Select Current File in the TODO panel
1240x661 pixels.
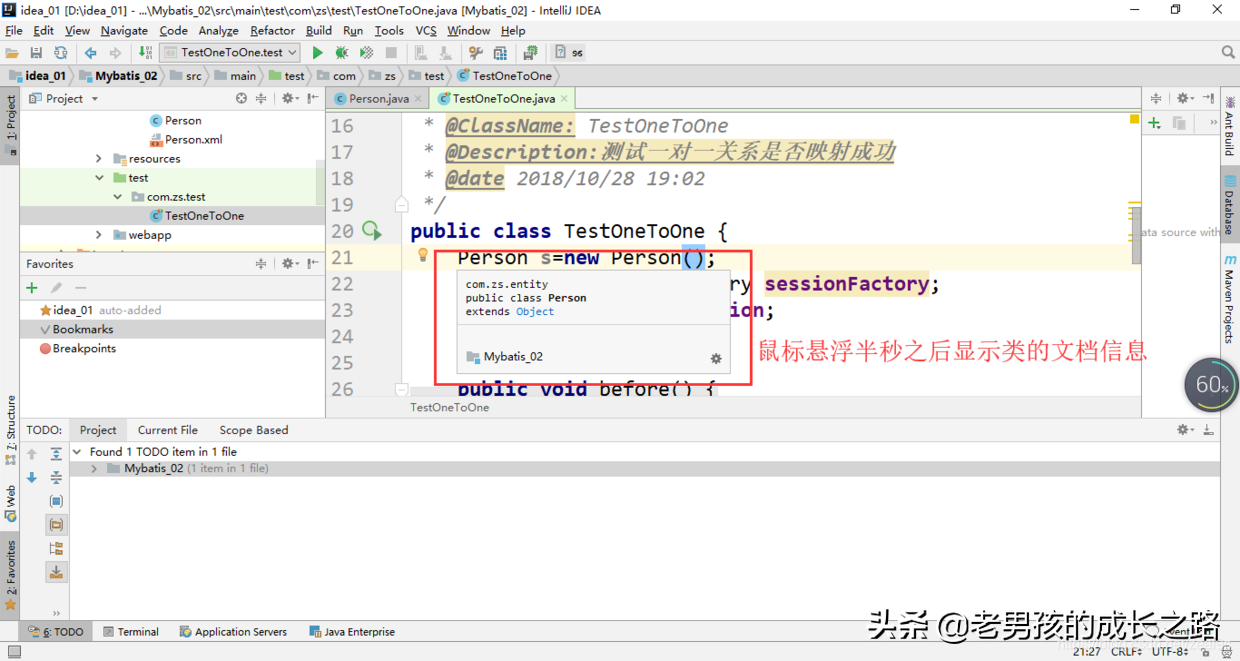tap(167, 429)
